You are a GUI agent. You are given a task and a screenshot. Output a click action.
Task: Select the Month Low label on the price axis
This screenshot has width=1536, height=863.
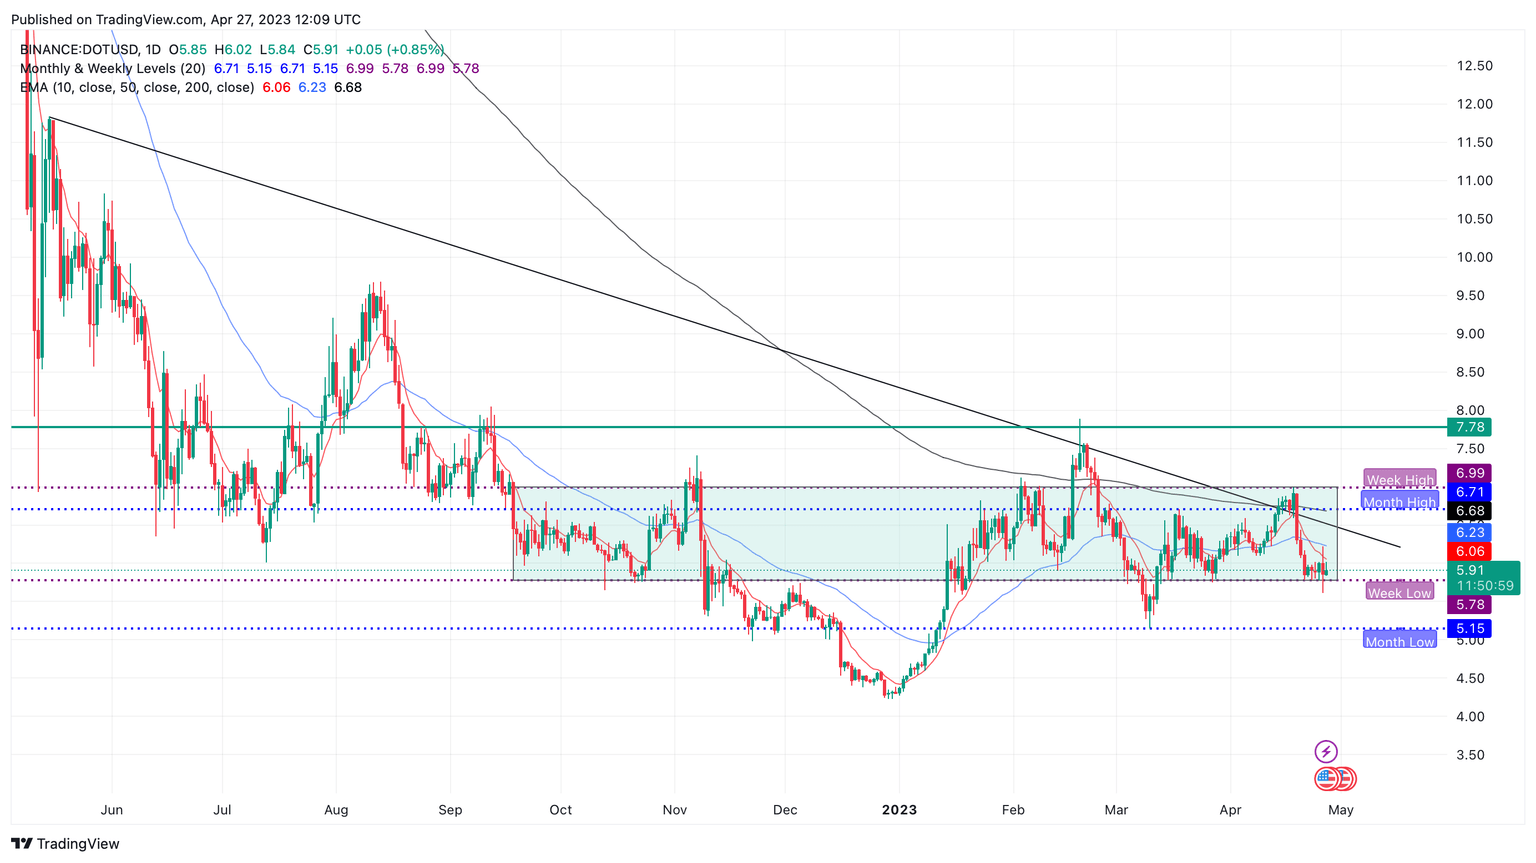click(x=1399, y=641)
